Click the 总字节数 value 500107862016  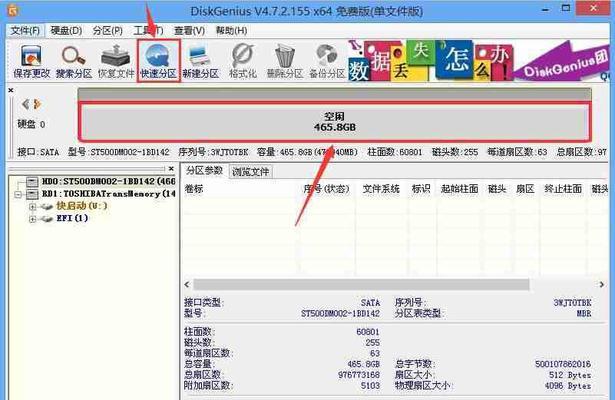tap(563, 364)
